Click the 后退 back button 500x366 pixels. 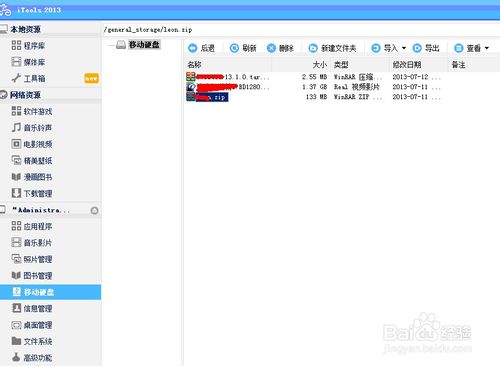coord(201,48)
